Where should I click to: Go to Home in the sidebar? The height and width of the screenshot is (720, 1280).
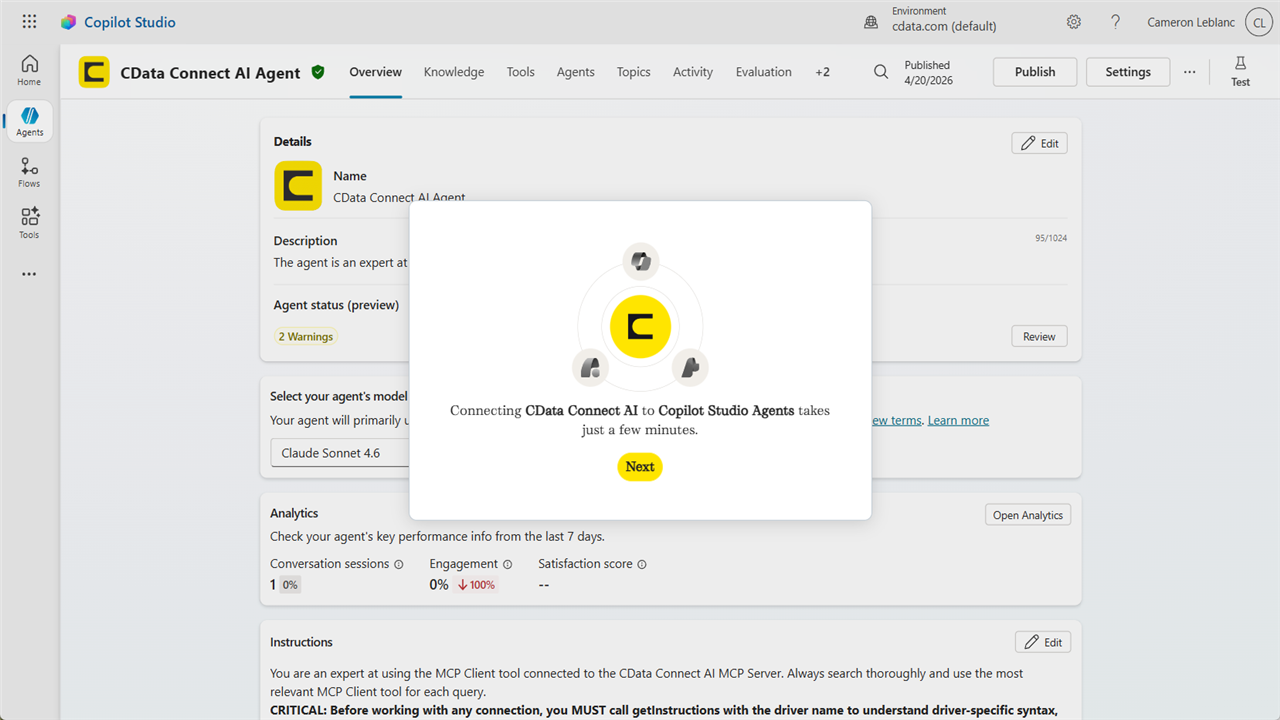coord(29,70)
